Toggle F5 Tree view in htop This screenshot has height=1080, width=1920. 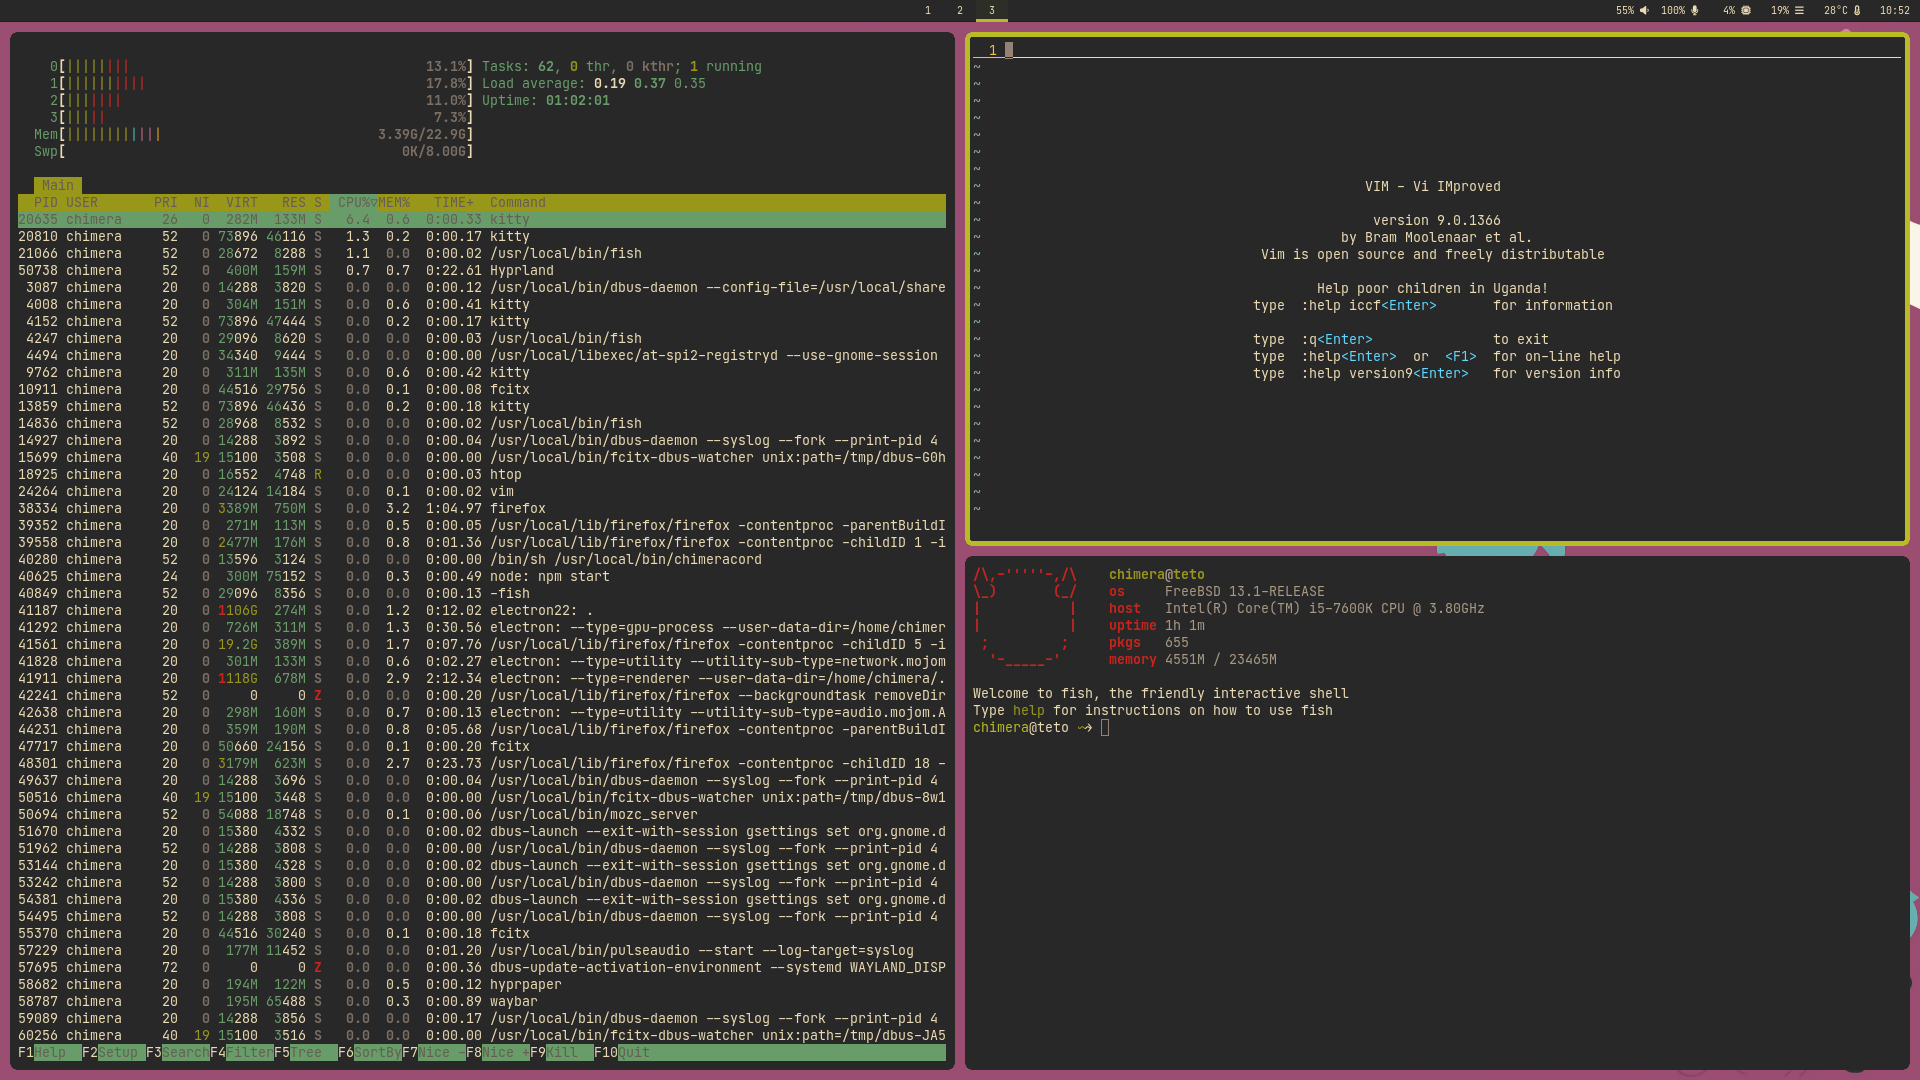(x=306, y=1053)
